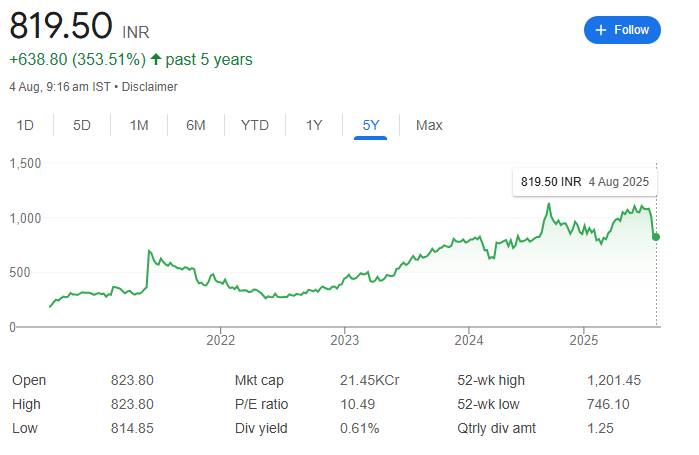Click the green up arrow icon
Viewport: 699px width, 455px height.
(156, 59)
